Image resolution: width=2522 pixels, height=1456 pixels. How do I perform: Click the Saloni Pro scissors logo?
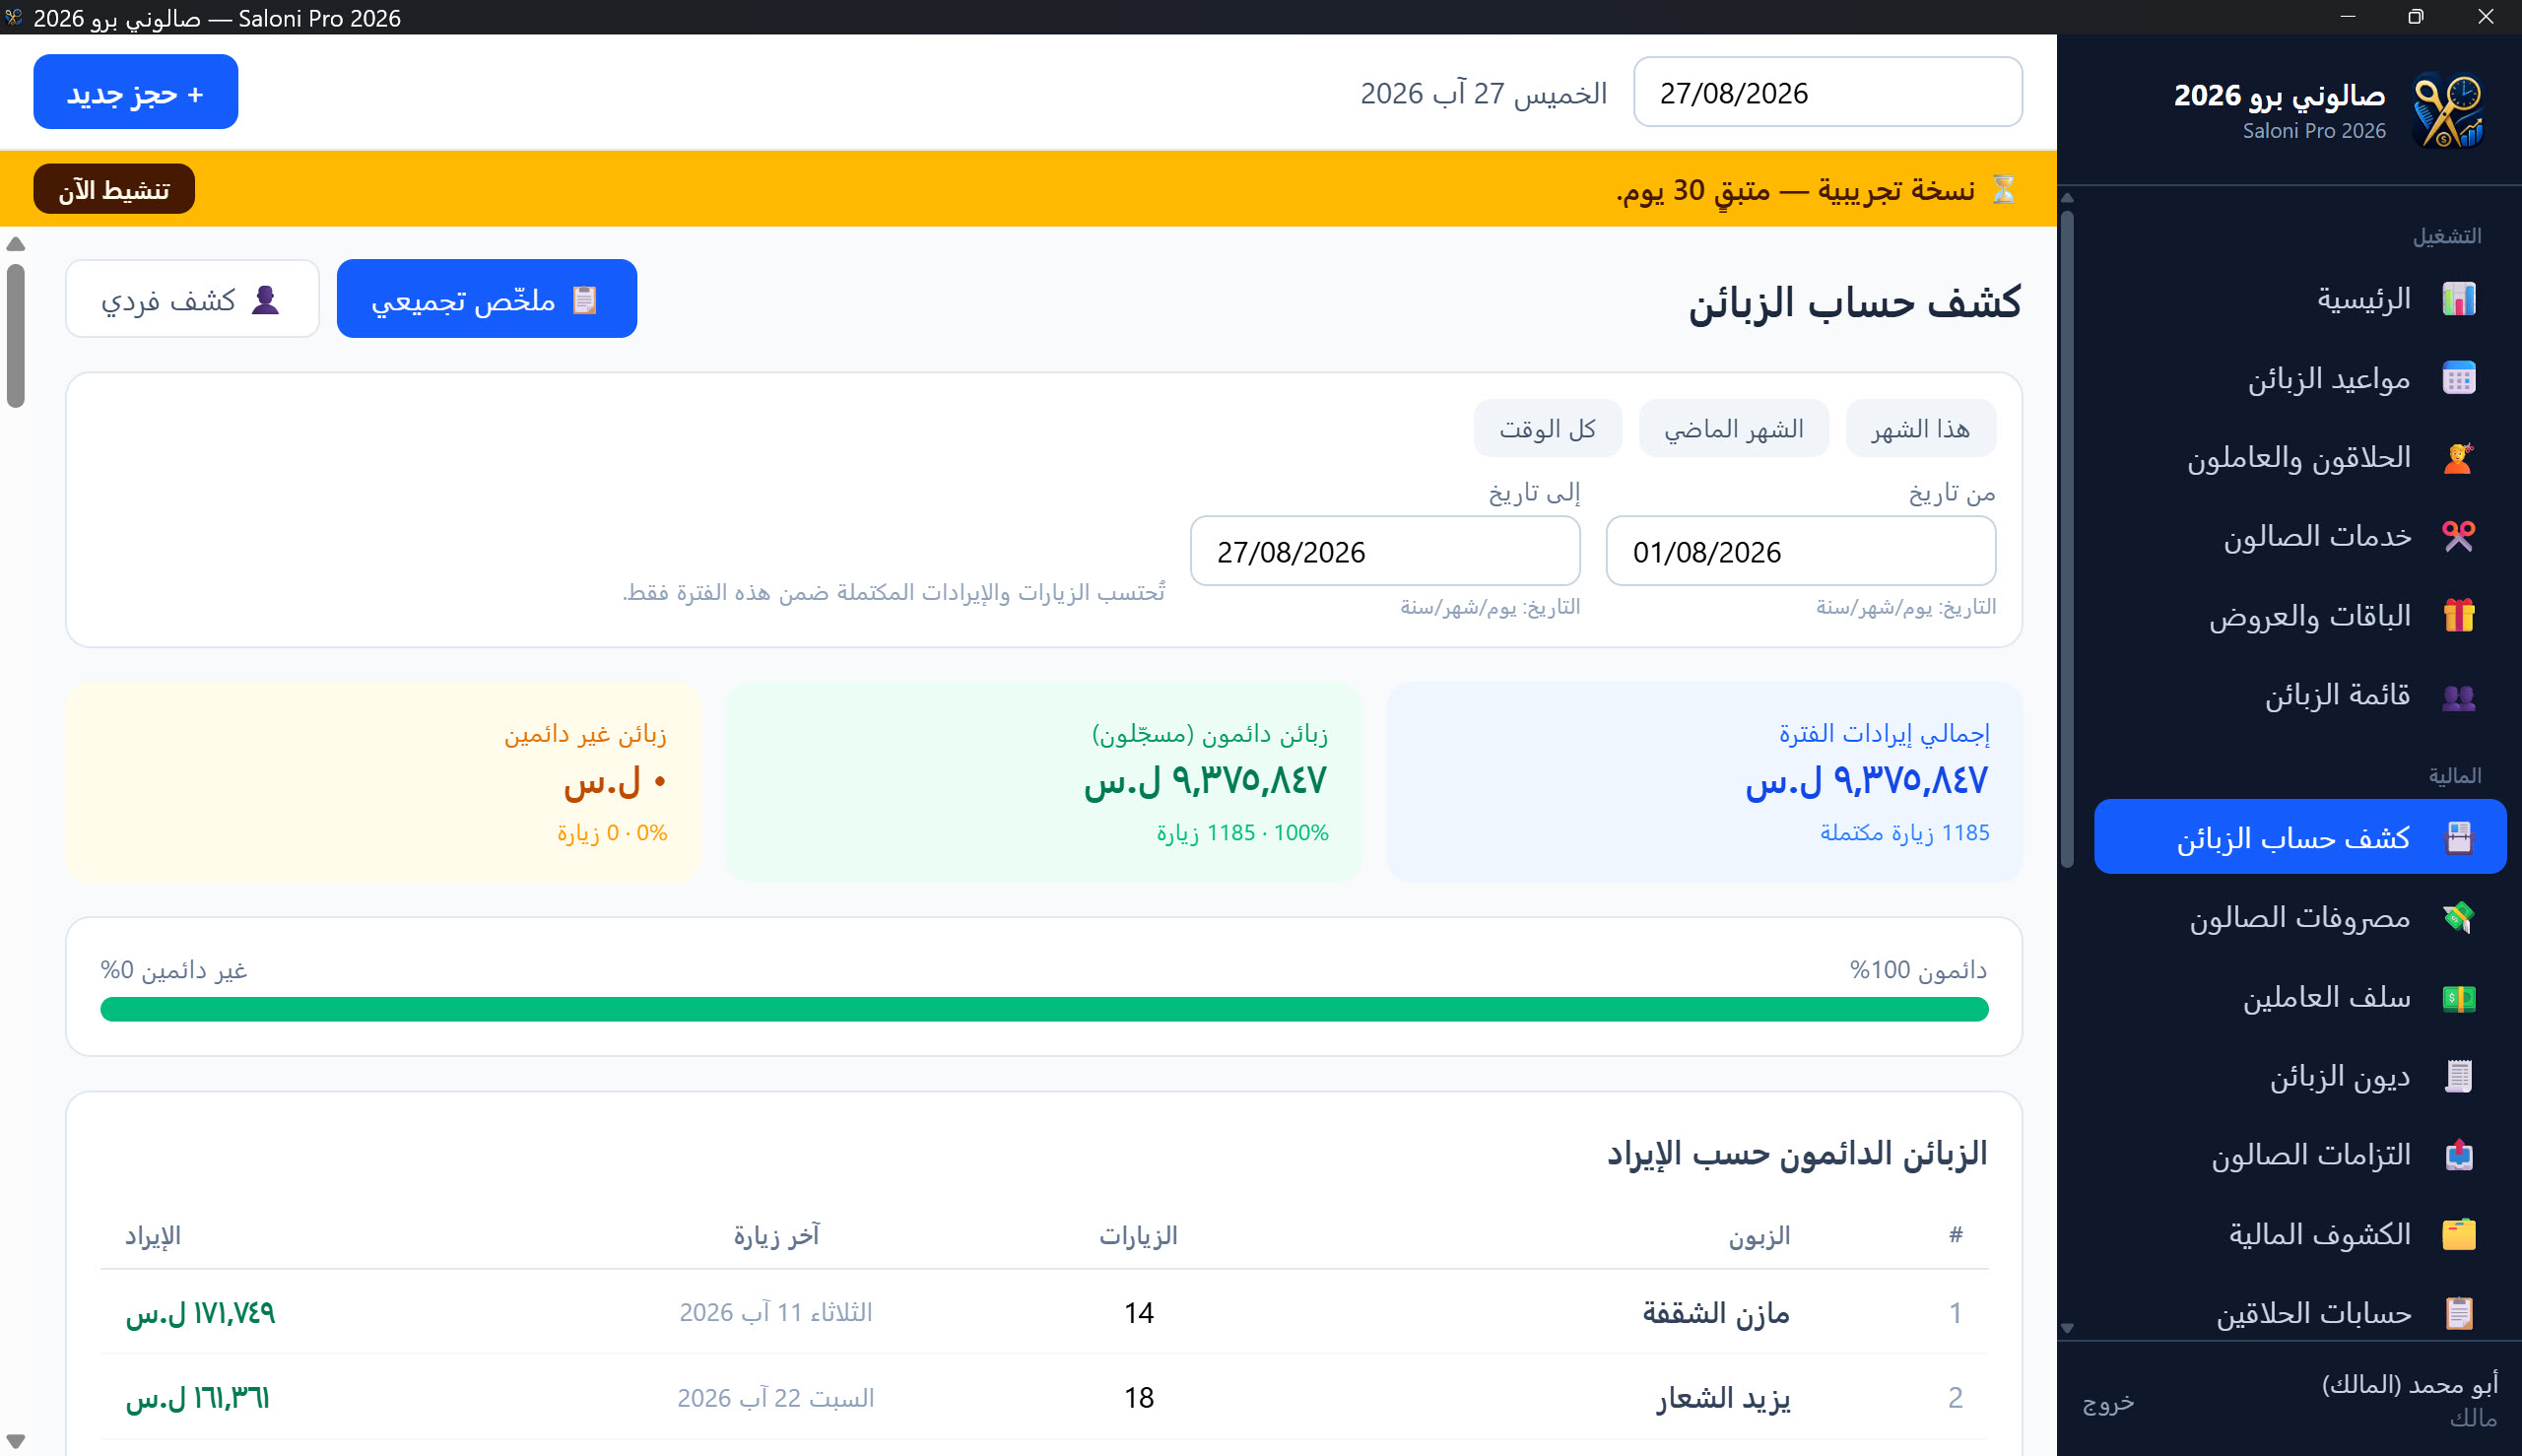point(2449,109)
